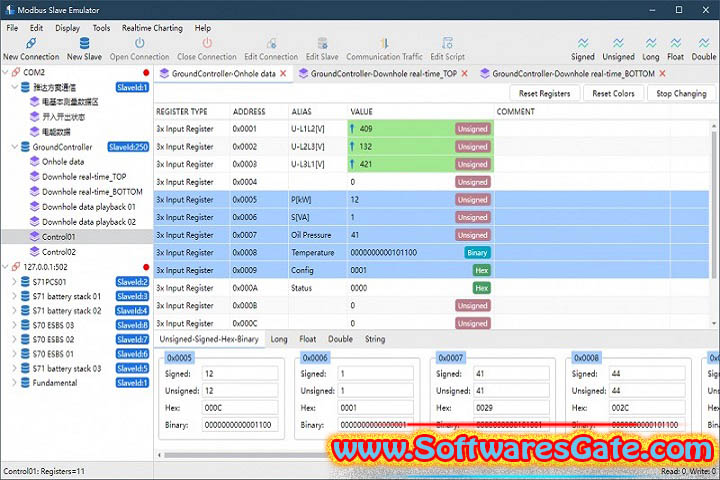Click the Onhole data register block icon
Image resolution: width=720 pixels, height=480 pixels.
coord(34,161)
